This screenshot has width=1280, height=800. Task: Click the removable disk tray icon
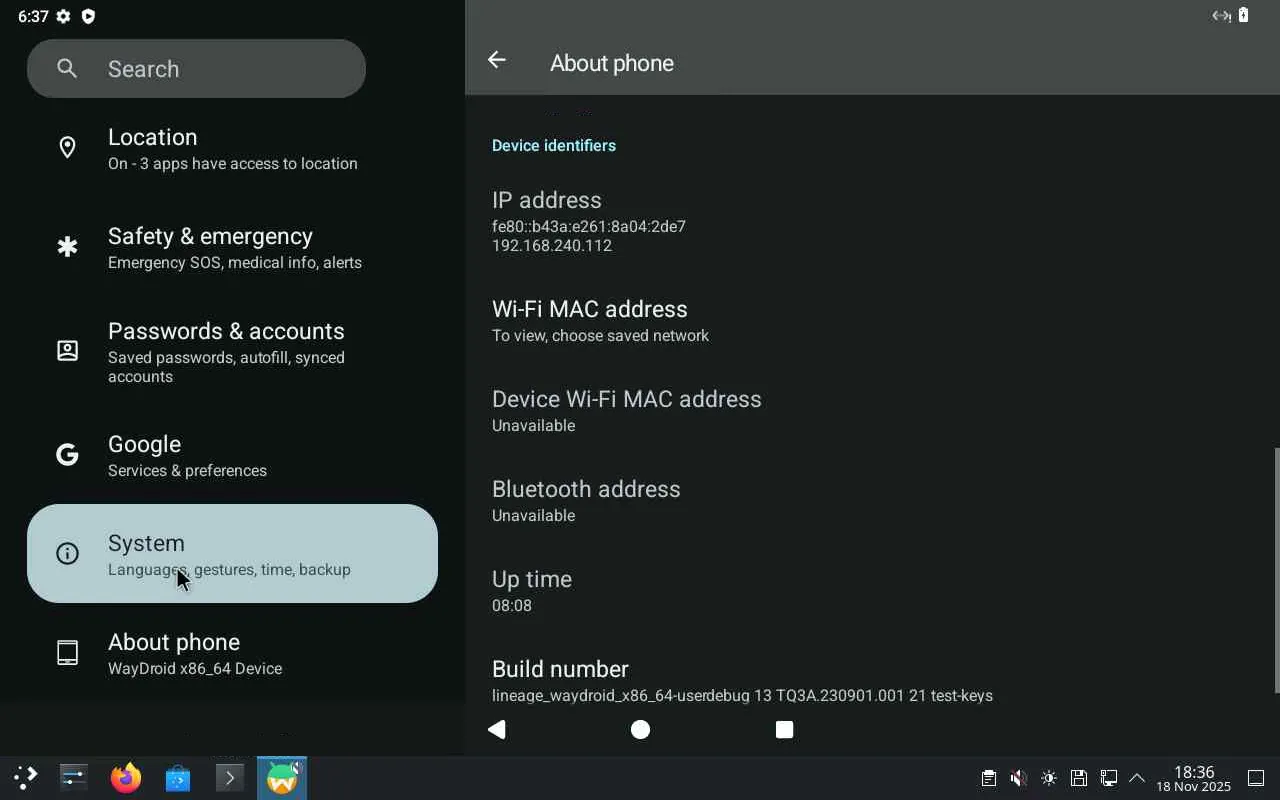pyautogui.click(x=1078, y=778)
